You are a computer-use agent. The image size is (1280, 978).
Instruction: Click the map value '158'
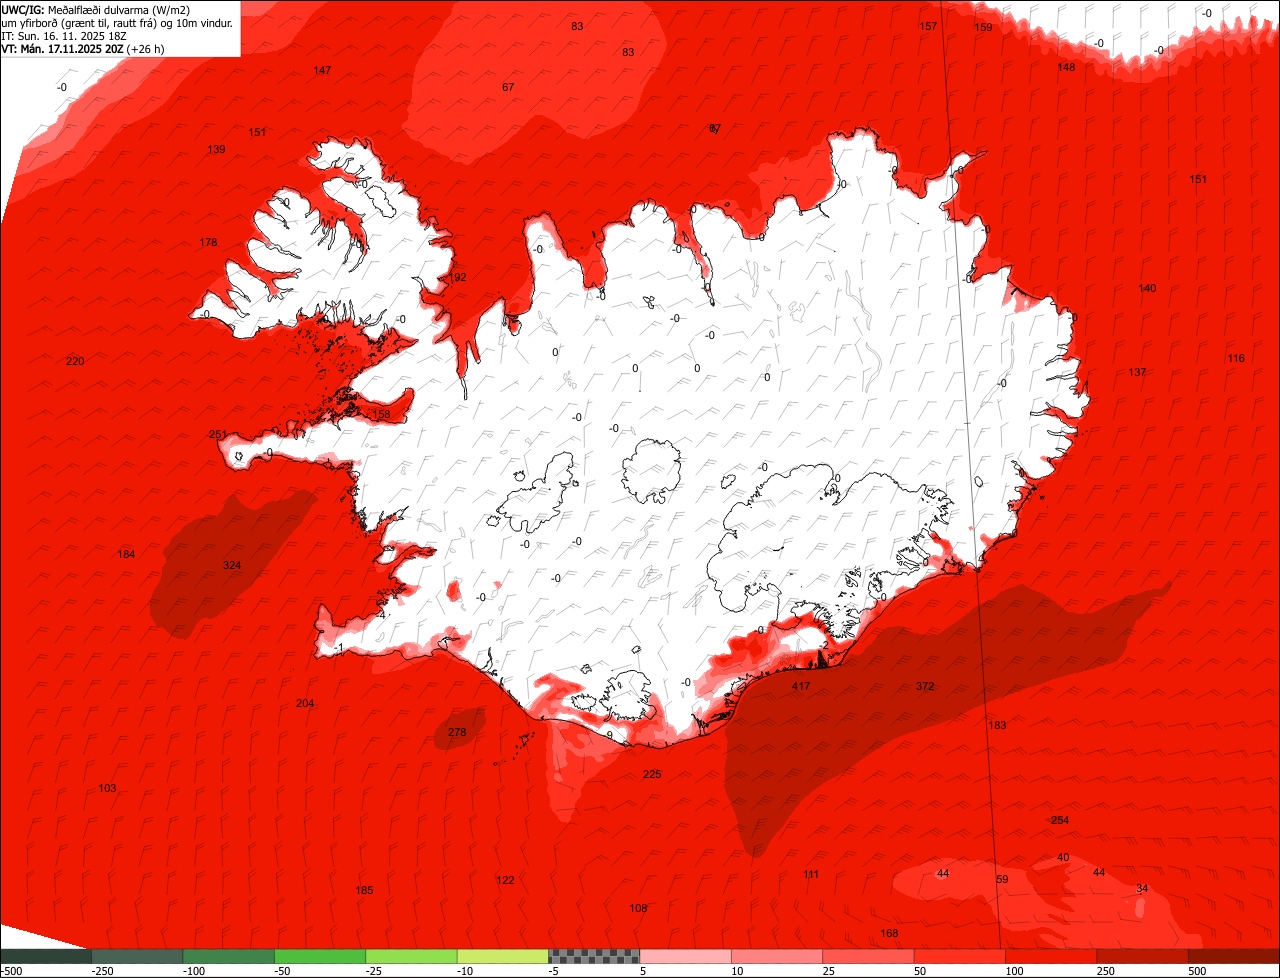[381, 414]
